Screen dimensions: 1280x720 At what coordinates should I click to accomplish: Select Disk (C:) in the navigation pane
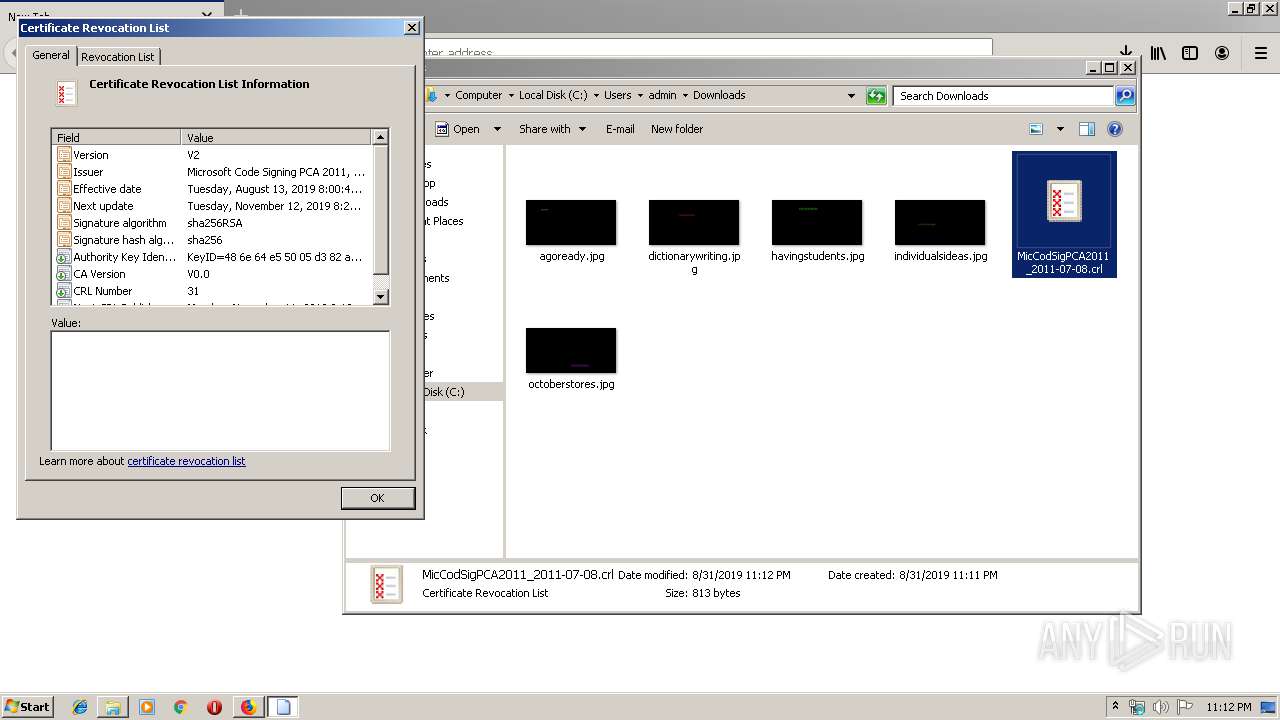click(445, 392)
